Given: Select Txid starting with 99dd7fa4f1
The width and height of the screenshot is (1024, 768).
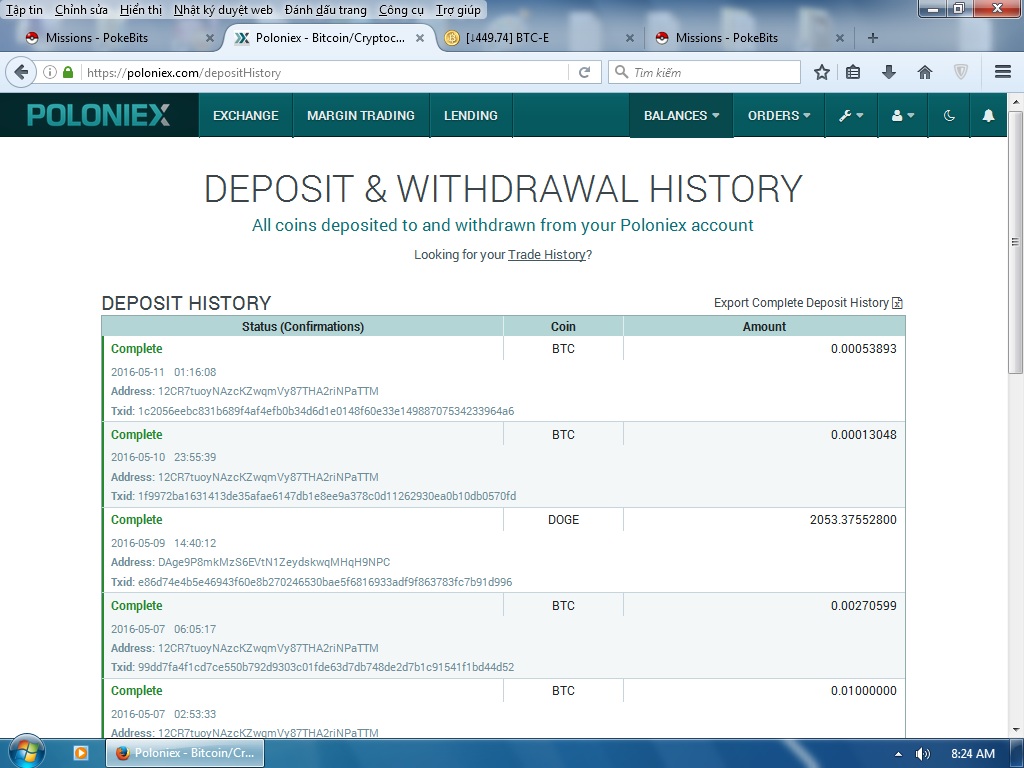Looking at the screenshot, I should click(326, 667).
